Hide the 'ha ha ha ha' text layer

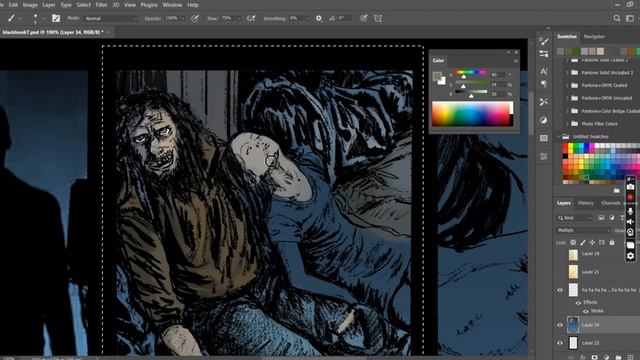click(x=560, y=290)
